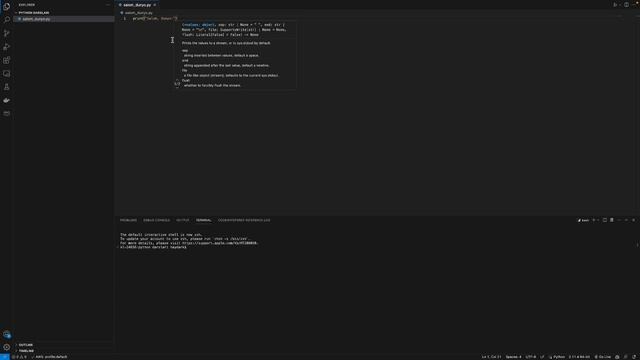Click the terminal prompt line

153,247
